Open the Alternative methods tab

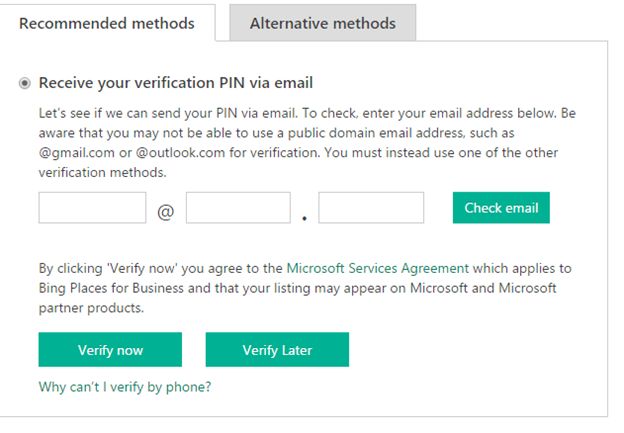322,23
